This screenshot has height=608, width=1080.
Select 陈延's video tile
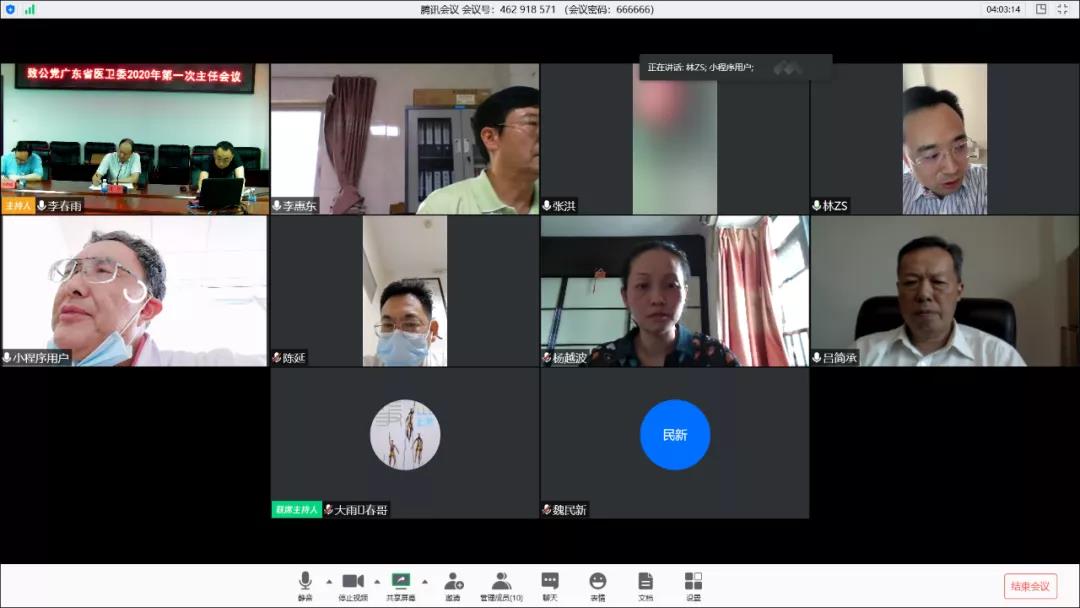pos(405,291)
